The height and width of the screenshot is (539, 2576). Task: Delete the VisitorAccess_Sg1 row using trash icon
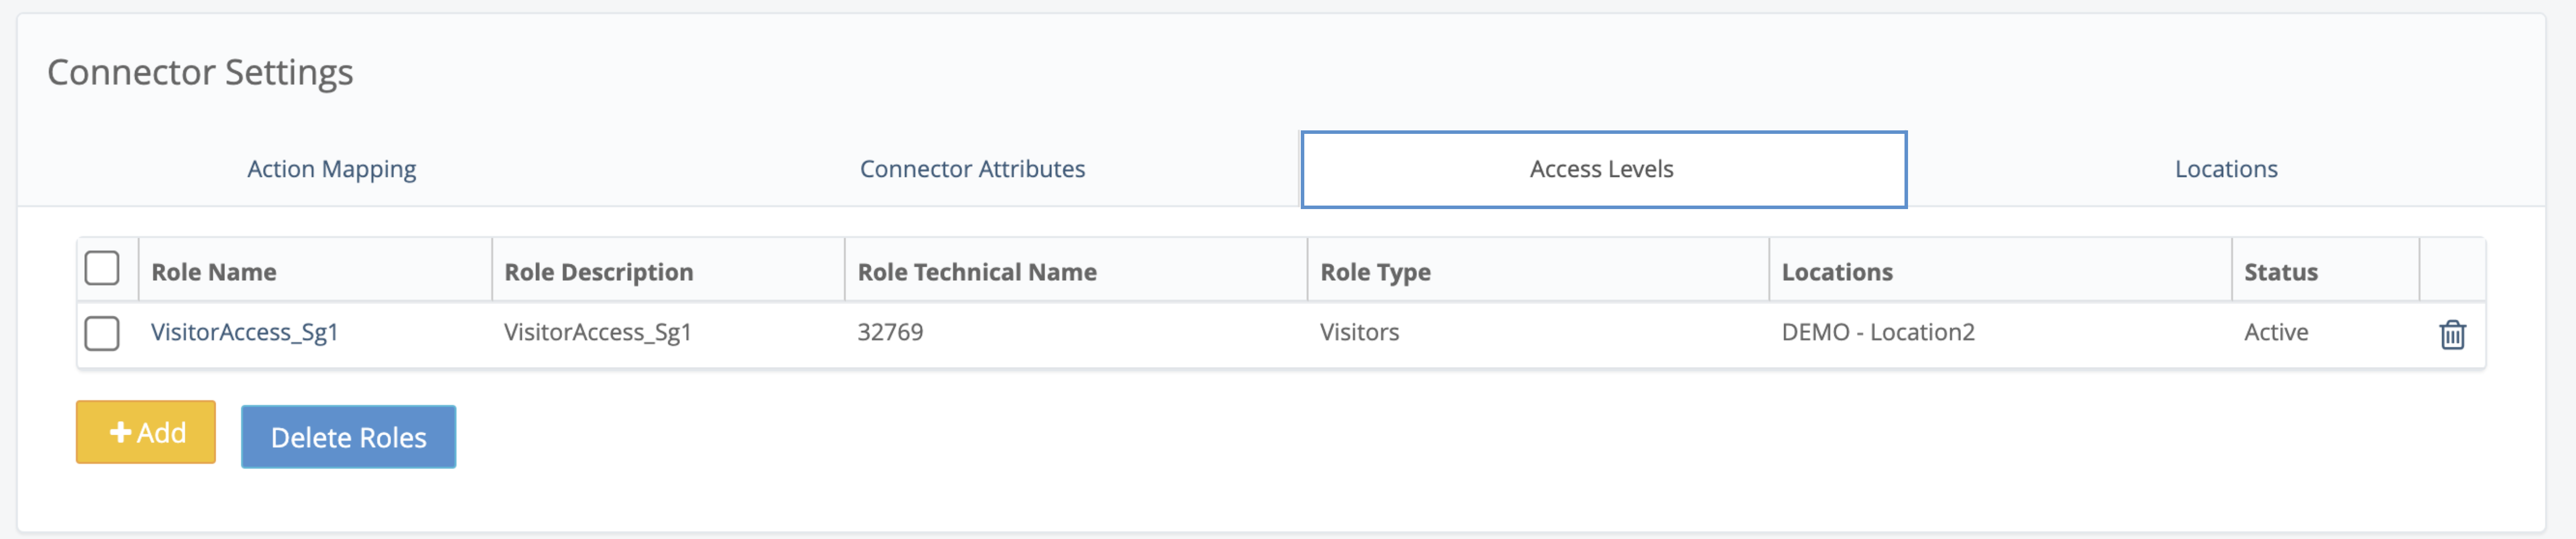pyautogui.click(x=2452, y=334)
